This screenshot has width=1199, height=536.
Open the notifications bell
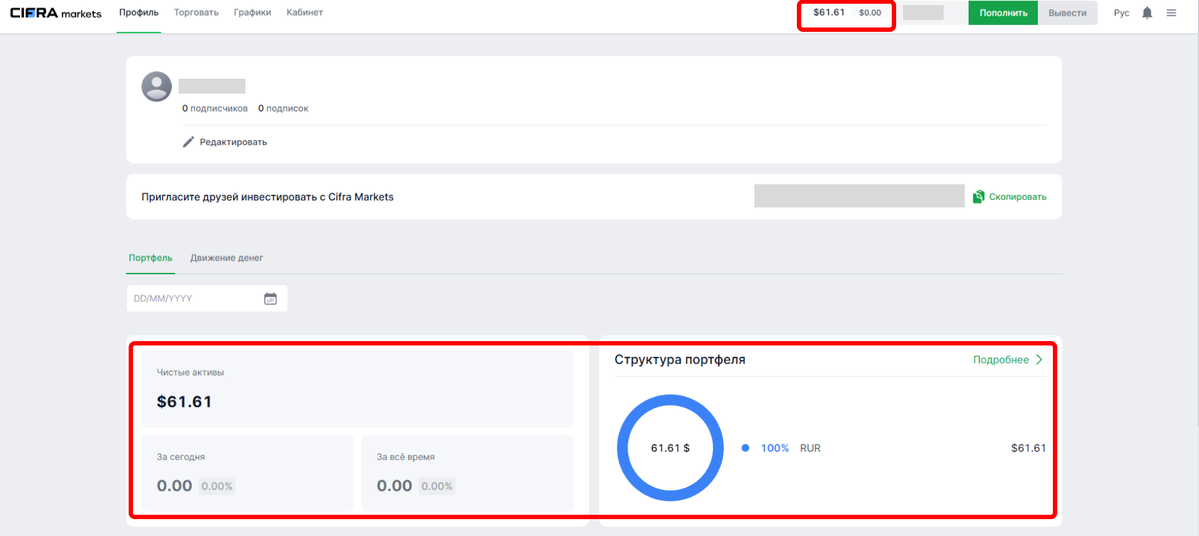(x=1147, y=13)
